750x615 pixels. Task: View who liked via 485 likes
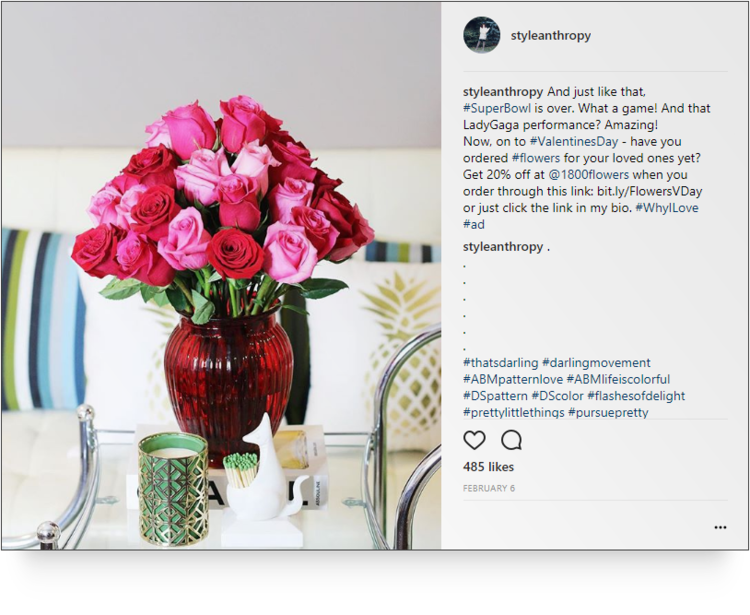488,467
